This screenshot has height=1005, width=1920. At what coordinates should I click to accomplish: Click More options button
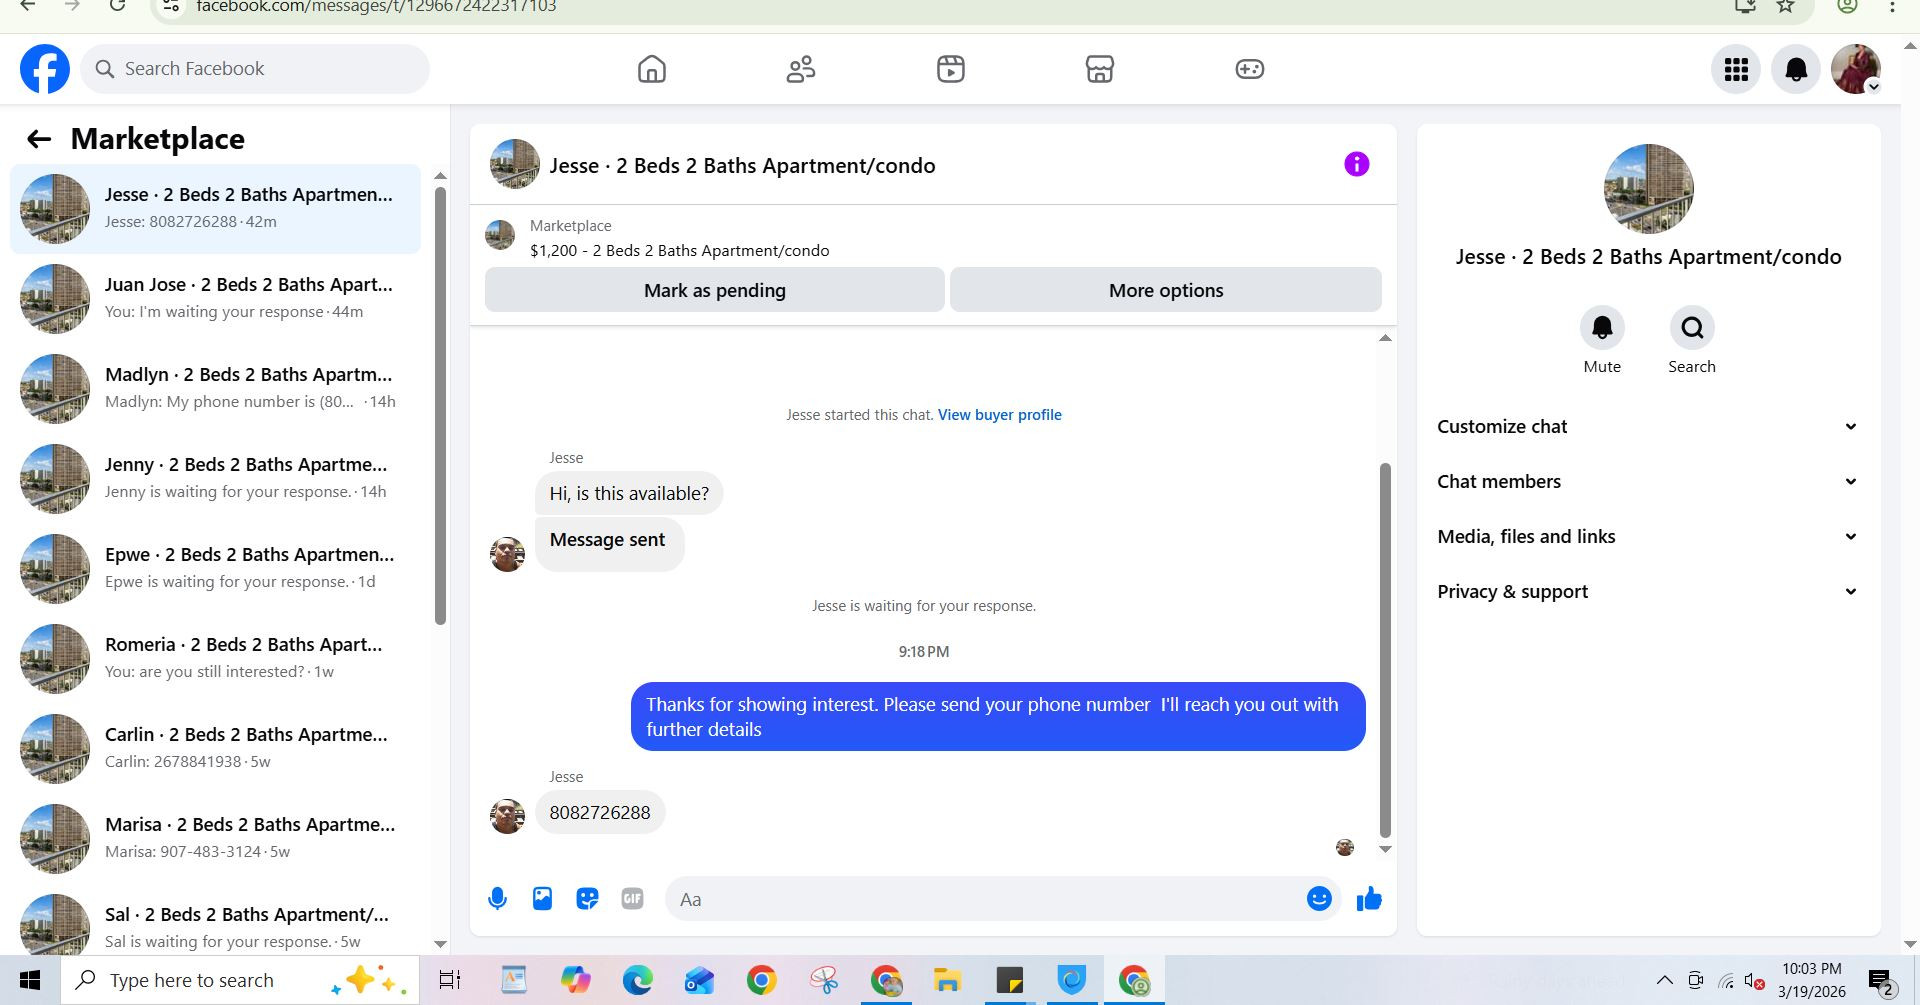pos(1166,290)
